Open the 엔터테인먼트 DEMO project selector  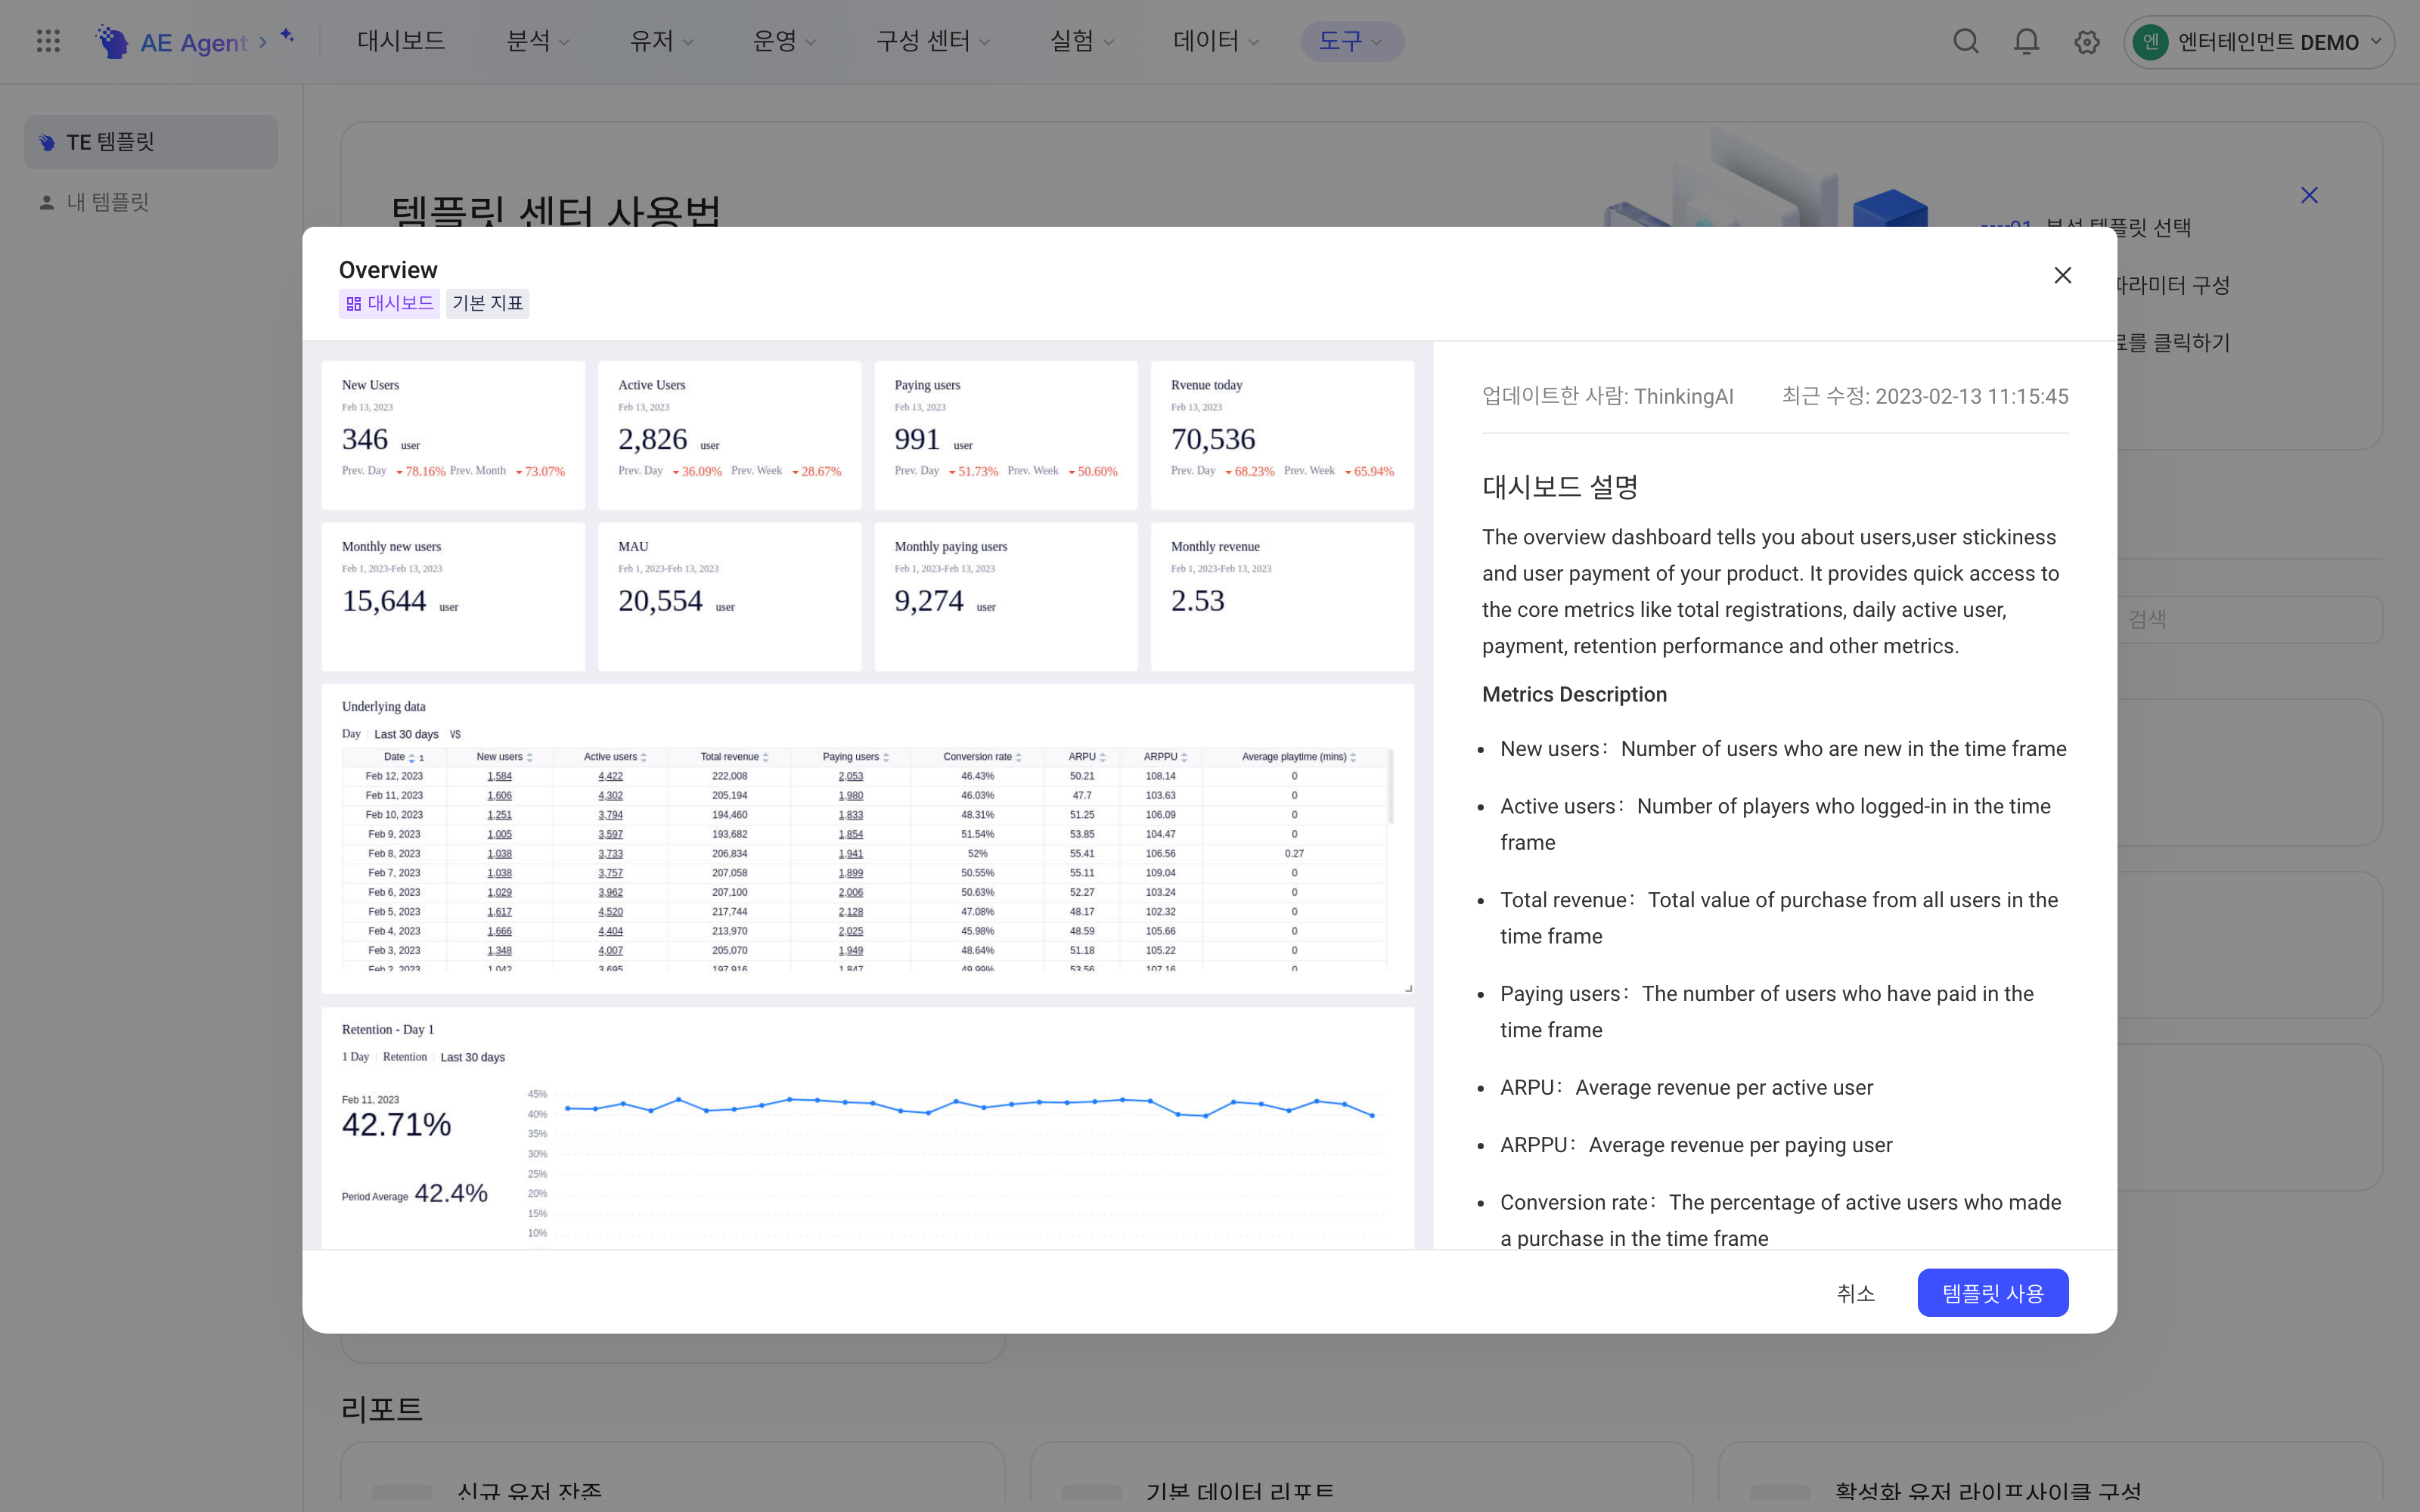pyautogui.click(x=2258, y=42)
